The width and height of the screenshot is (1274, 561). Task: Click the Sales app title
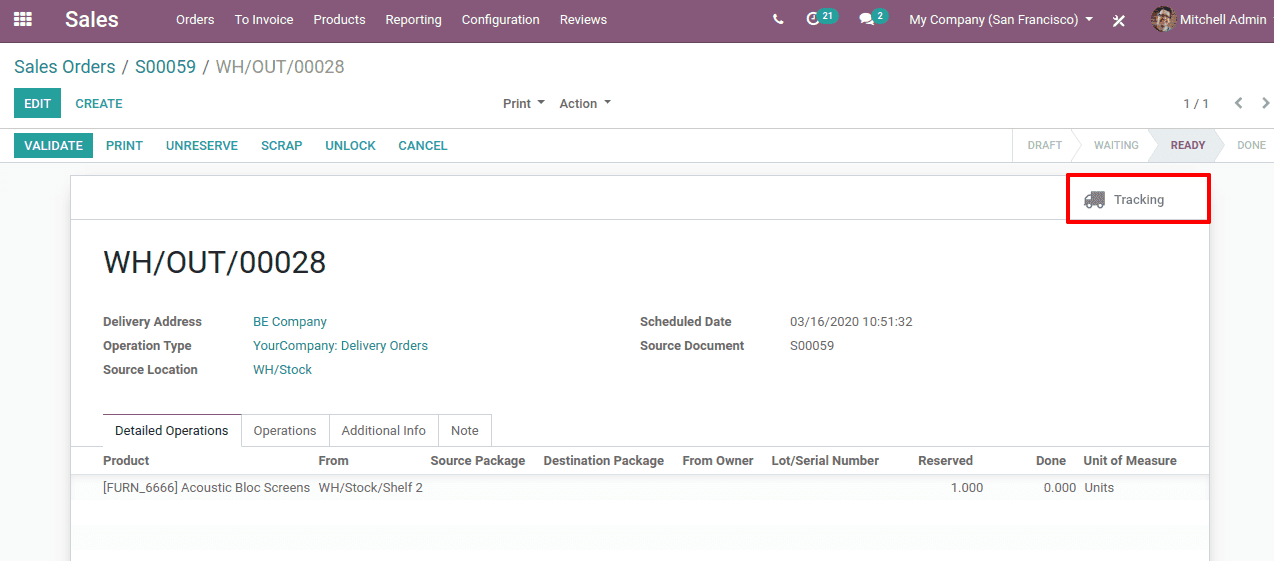pyautogui.click(x=92, y=19)
